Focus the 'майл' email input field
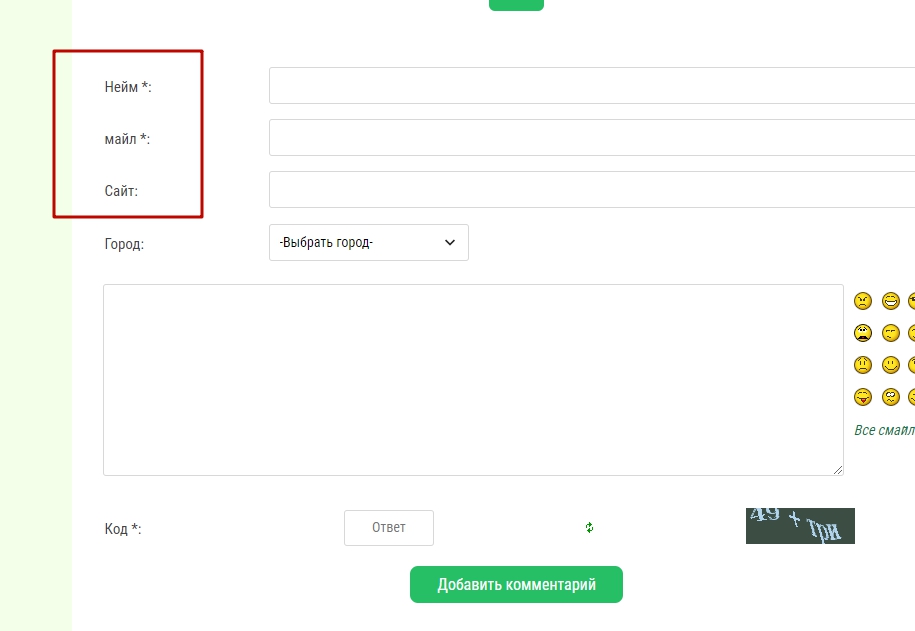This screenshot has height=631, width=915. pos(590,138)
